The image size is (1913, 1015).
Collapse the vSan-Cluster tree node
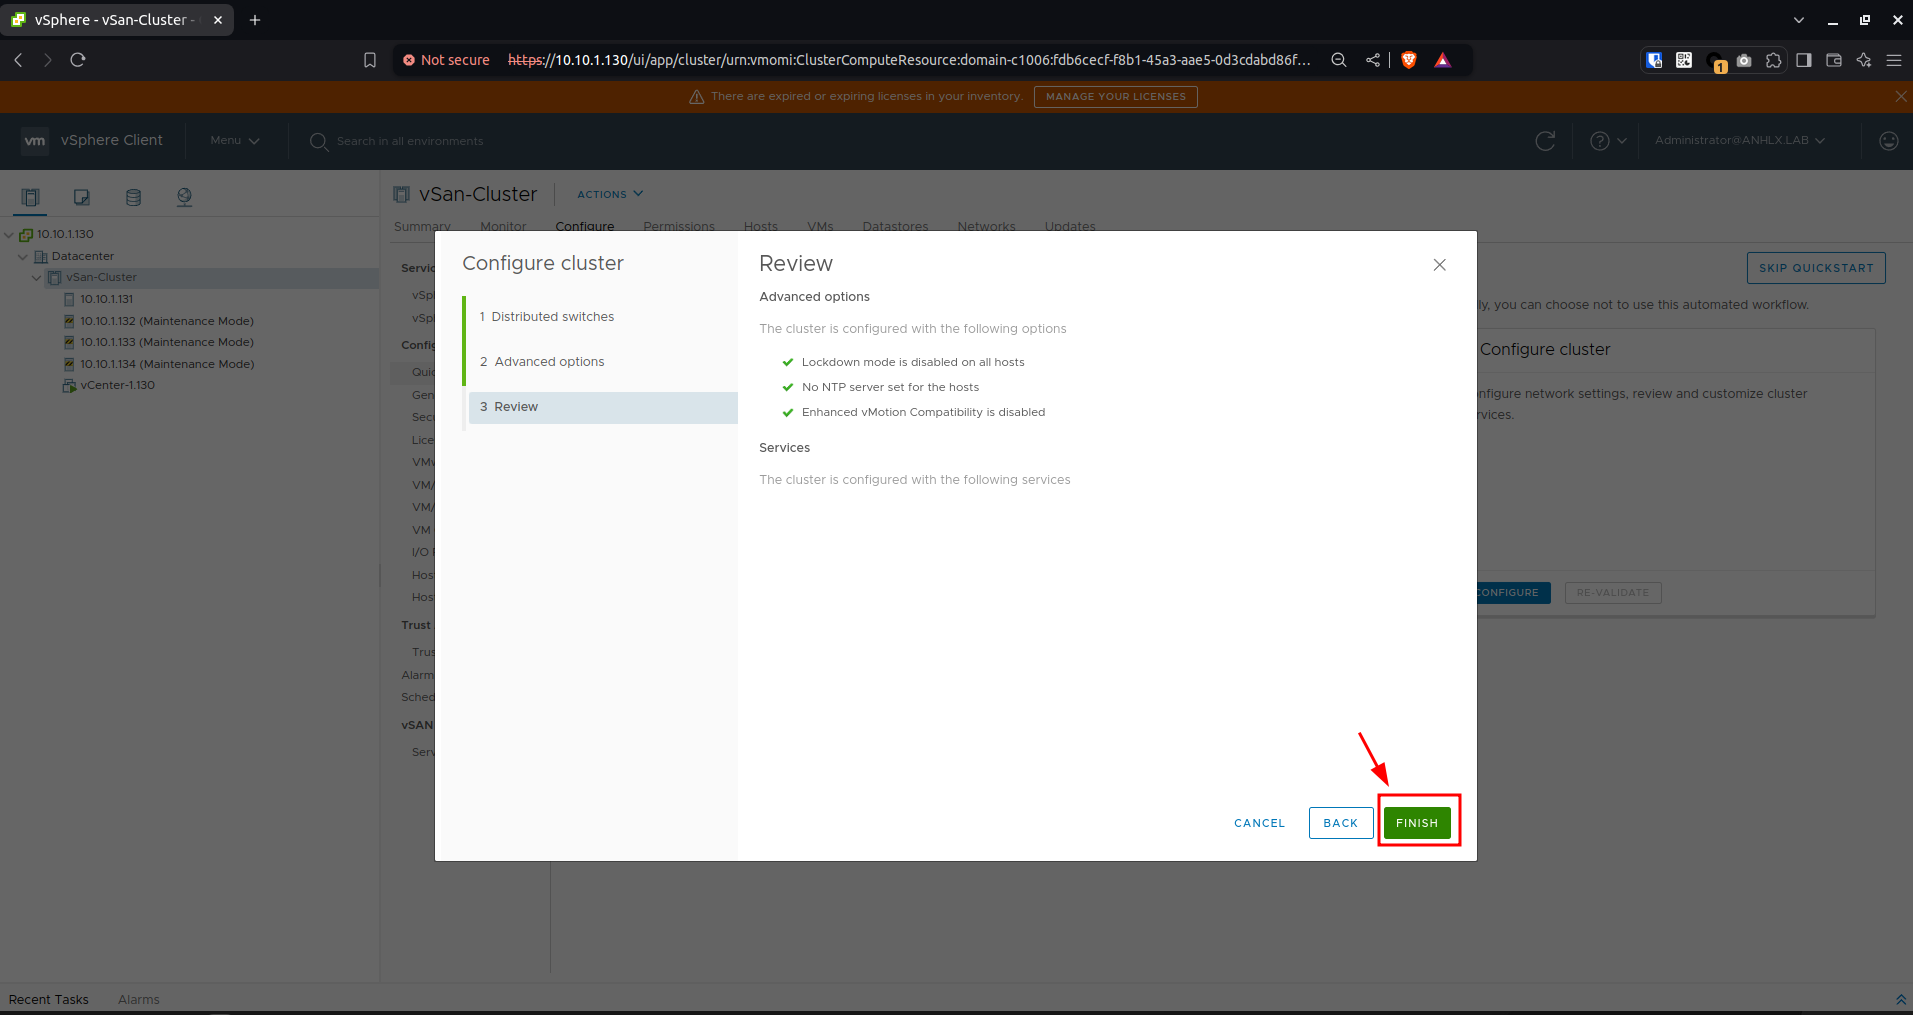pyautogui.click(x=37, y=278)
